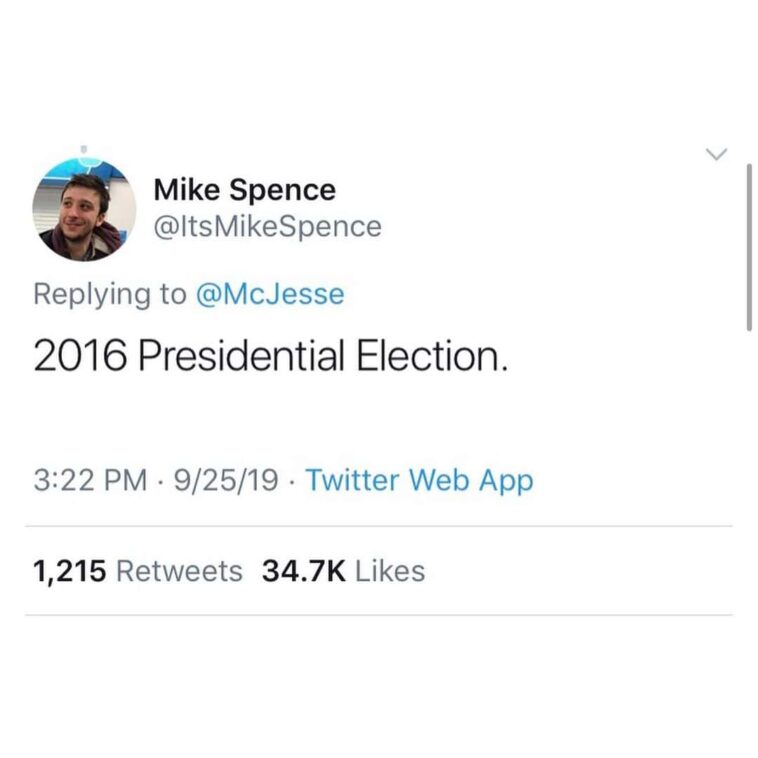
Task: Click the Twitter Web App source link
Action: [420, 480]
